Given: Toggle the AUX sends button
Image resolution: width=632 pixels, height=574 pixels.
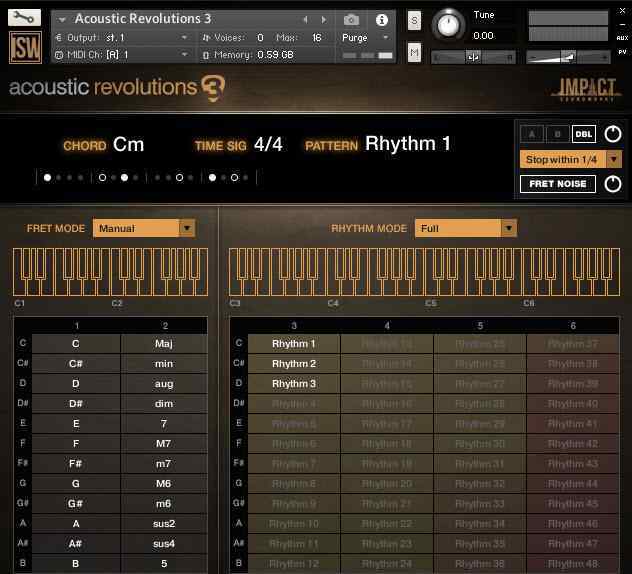Looking at the screenshot, I should (x=622, y=38).
